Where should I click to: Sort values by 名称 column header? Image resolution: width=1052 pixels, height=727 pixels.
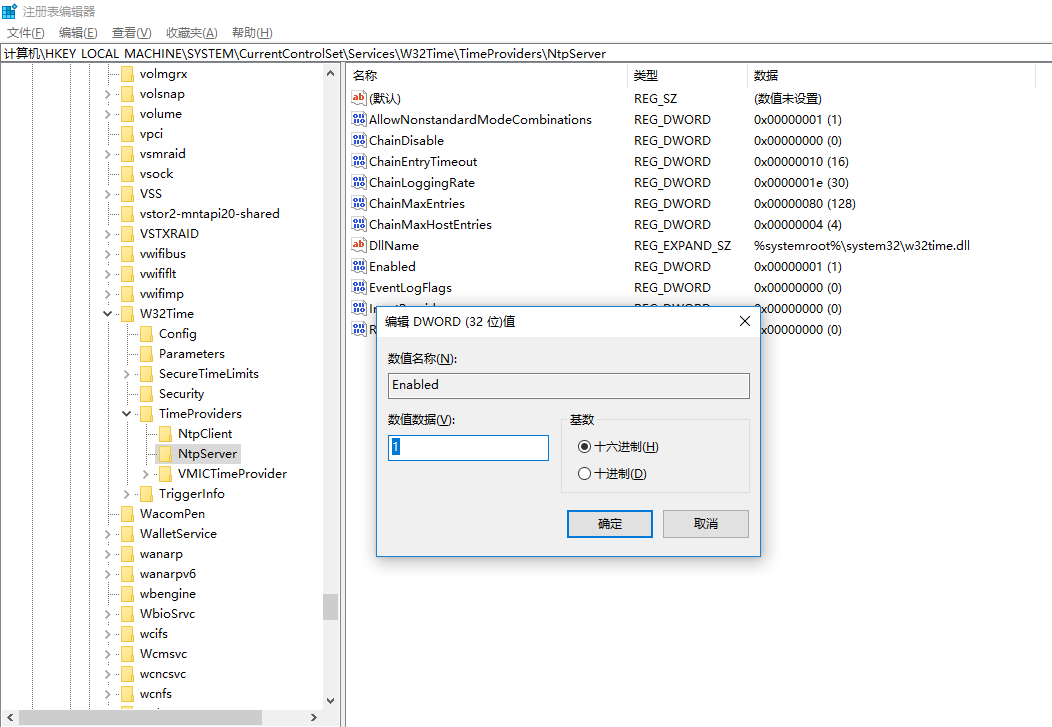click(x=488, y=76)
